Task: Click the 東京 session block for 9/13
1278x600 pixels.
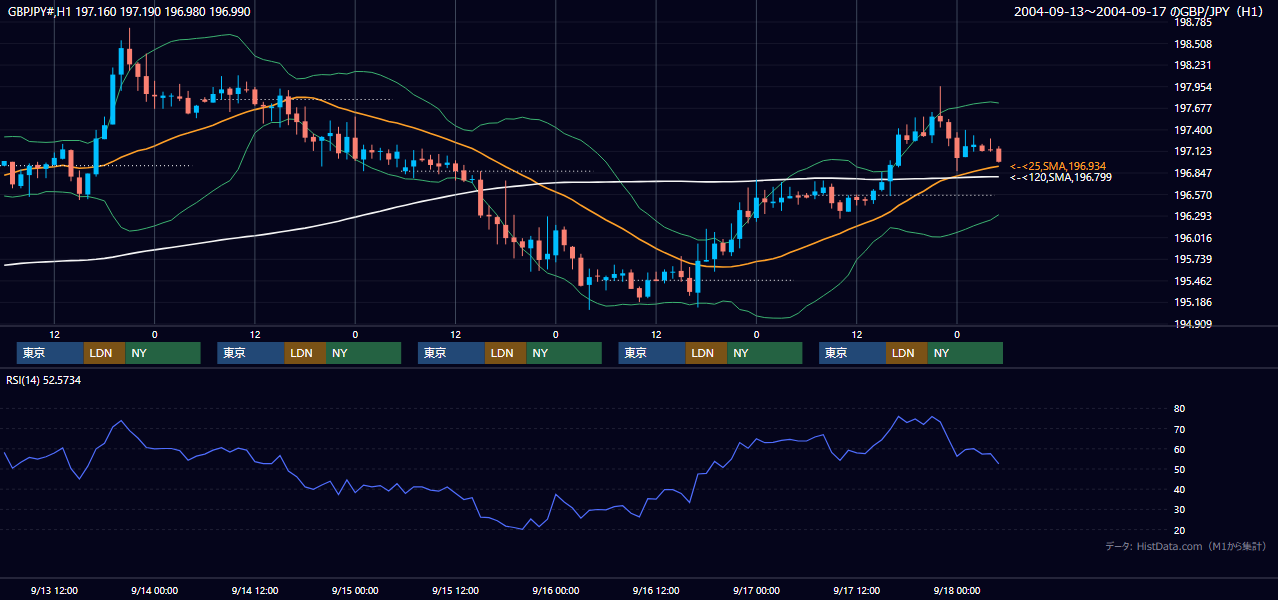Action: [50, 353]
